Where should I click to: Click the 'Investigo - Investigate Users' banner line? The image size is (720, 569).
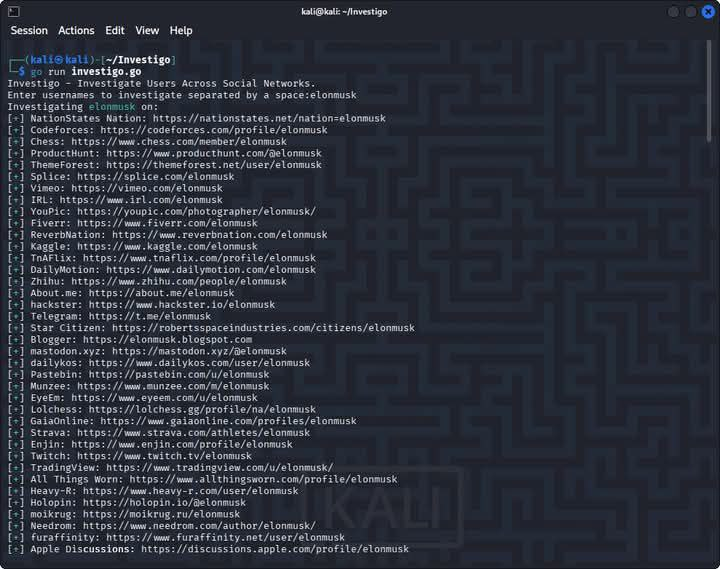(162, 84)
